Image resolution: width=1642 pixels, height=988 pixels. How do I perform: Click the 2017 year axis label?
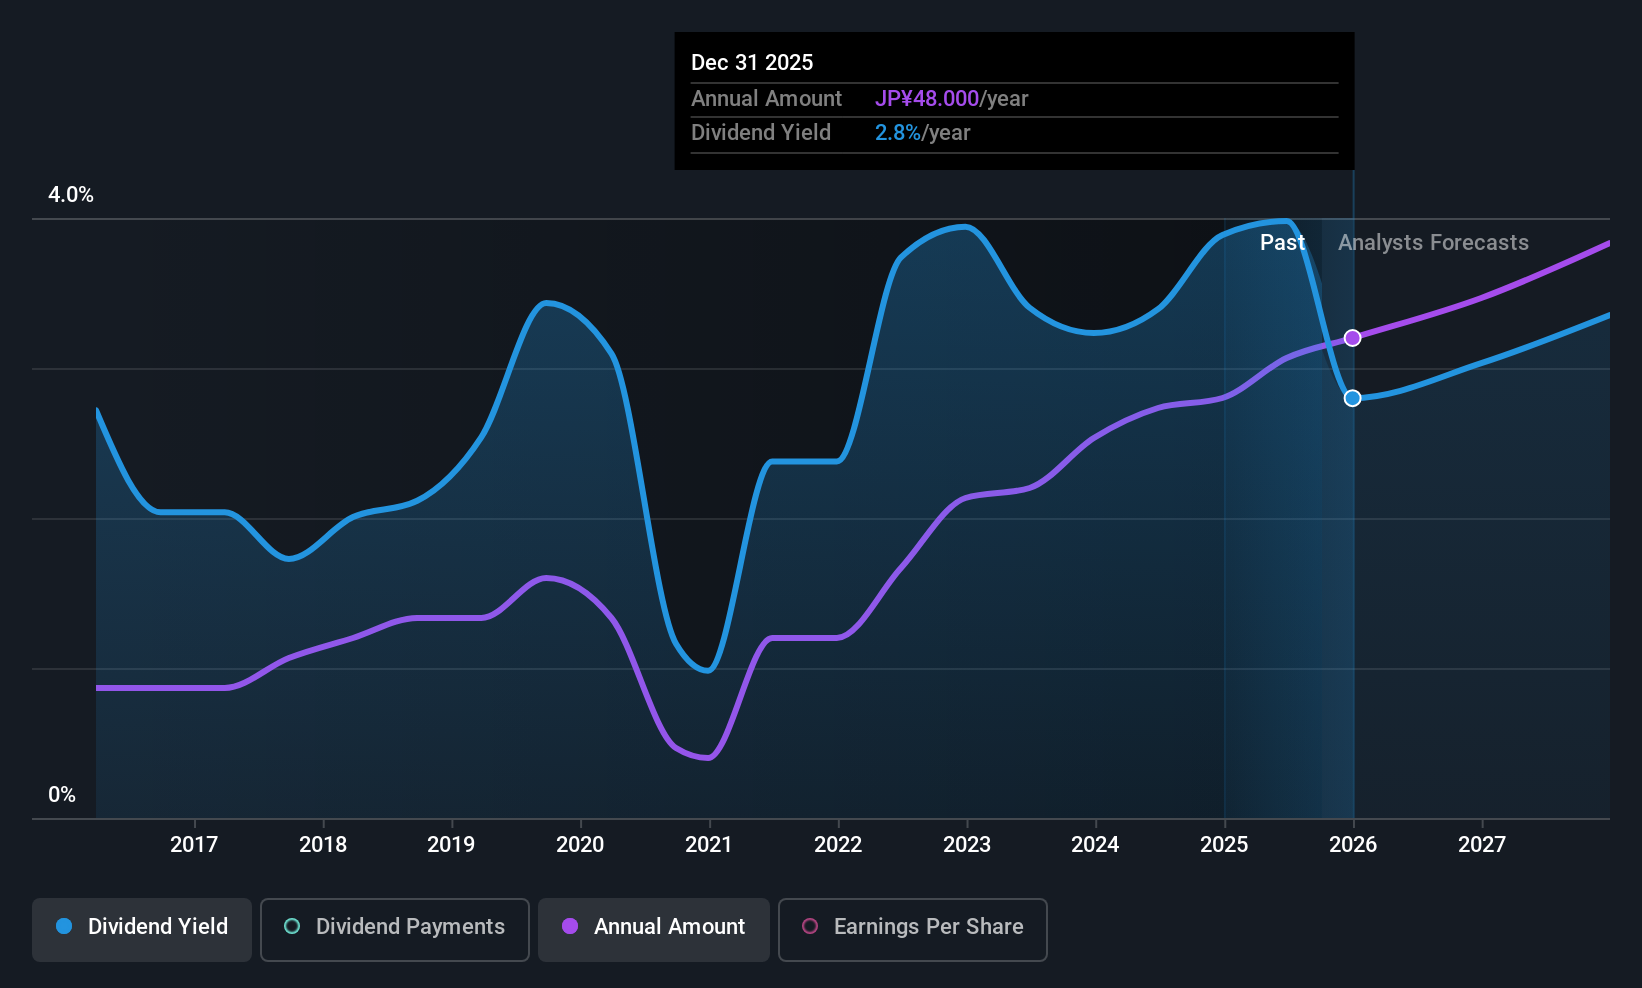(x=194, y=844)
